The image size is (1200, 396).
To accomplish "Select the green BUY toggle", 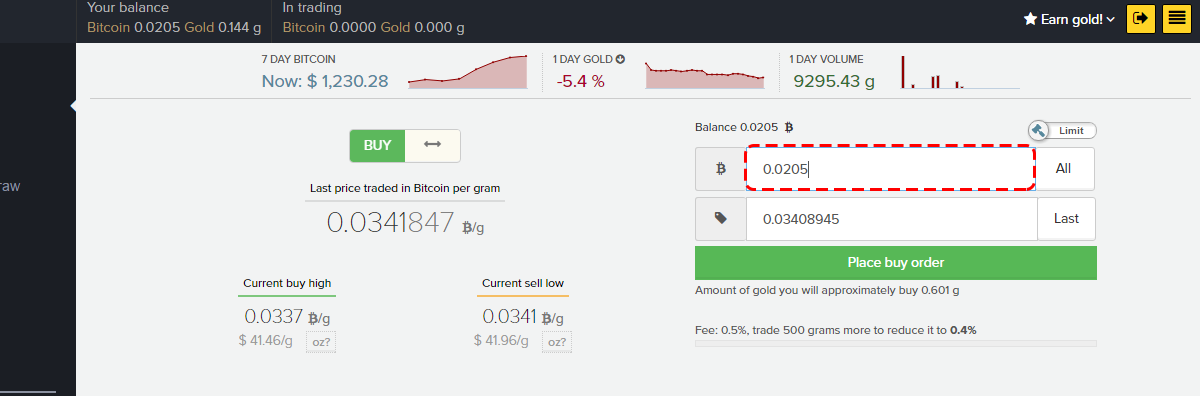I will click(378, 145).
